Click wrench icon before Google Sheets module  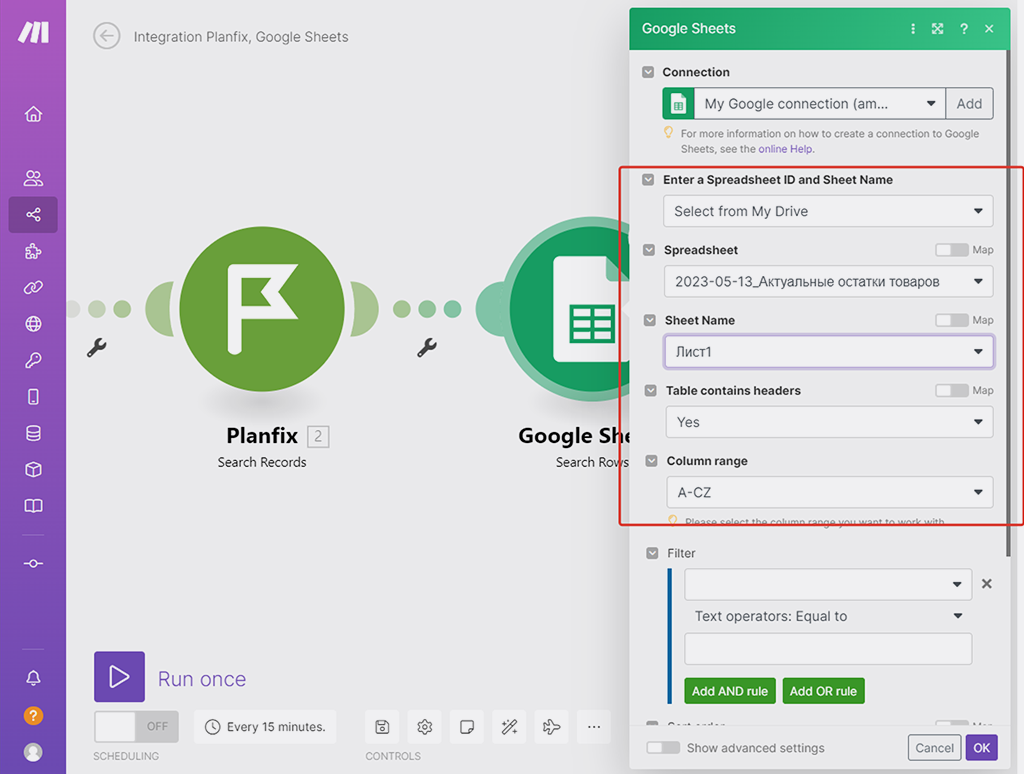[427, 347]
